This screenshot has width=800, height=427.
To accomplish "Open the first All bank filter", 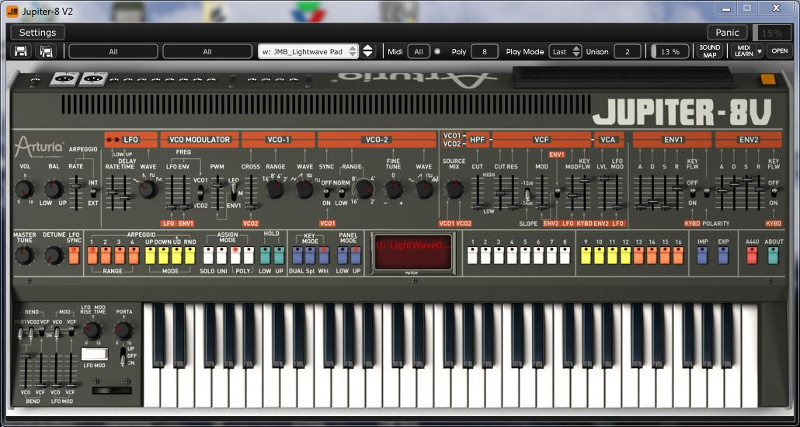I will pos(113,52).
